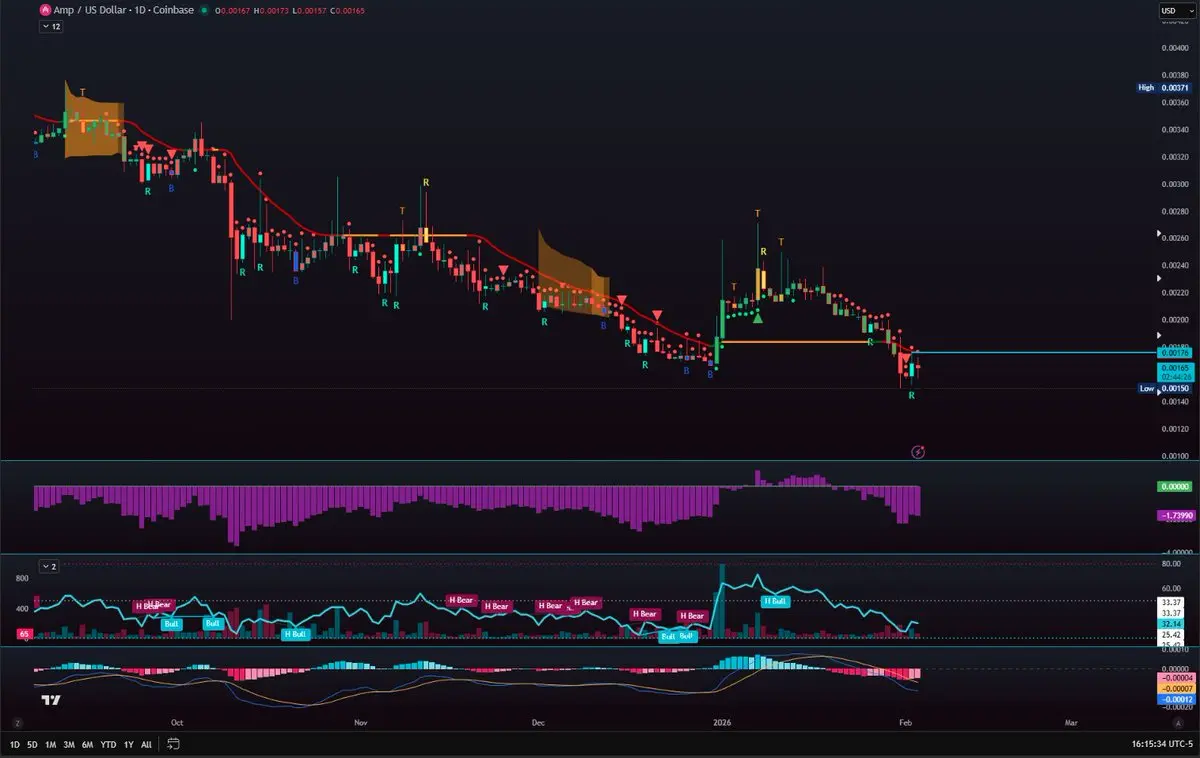Click the Amp symbol logo icon
This screenshot has height=758, width=1200.
coord(43,10)
